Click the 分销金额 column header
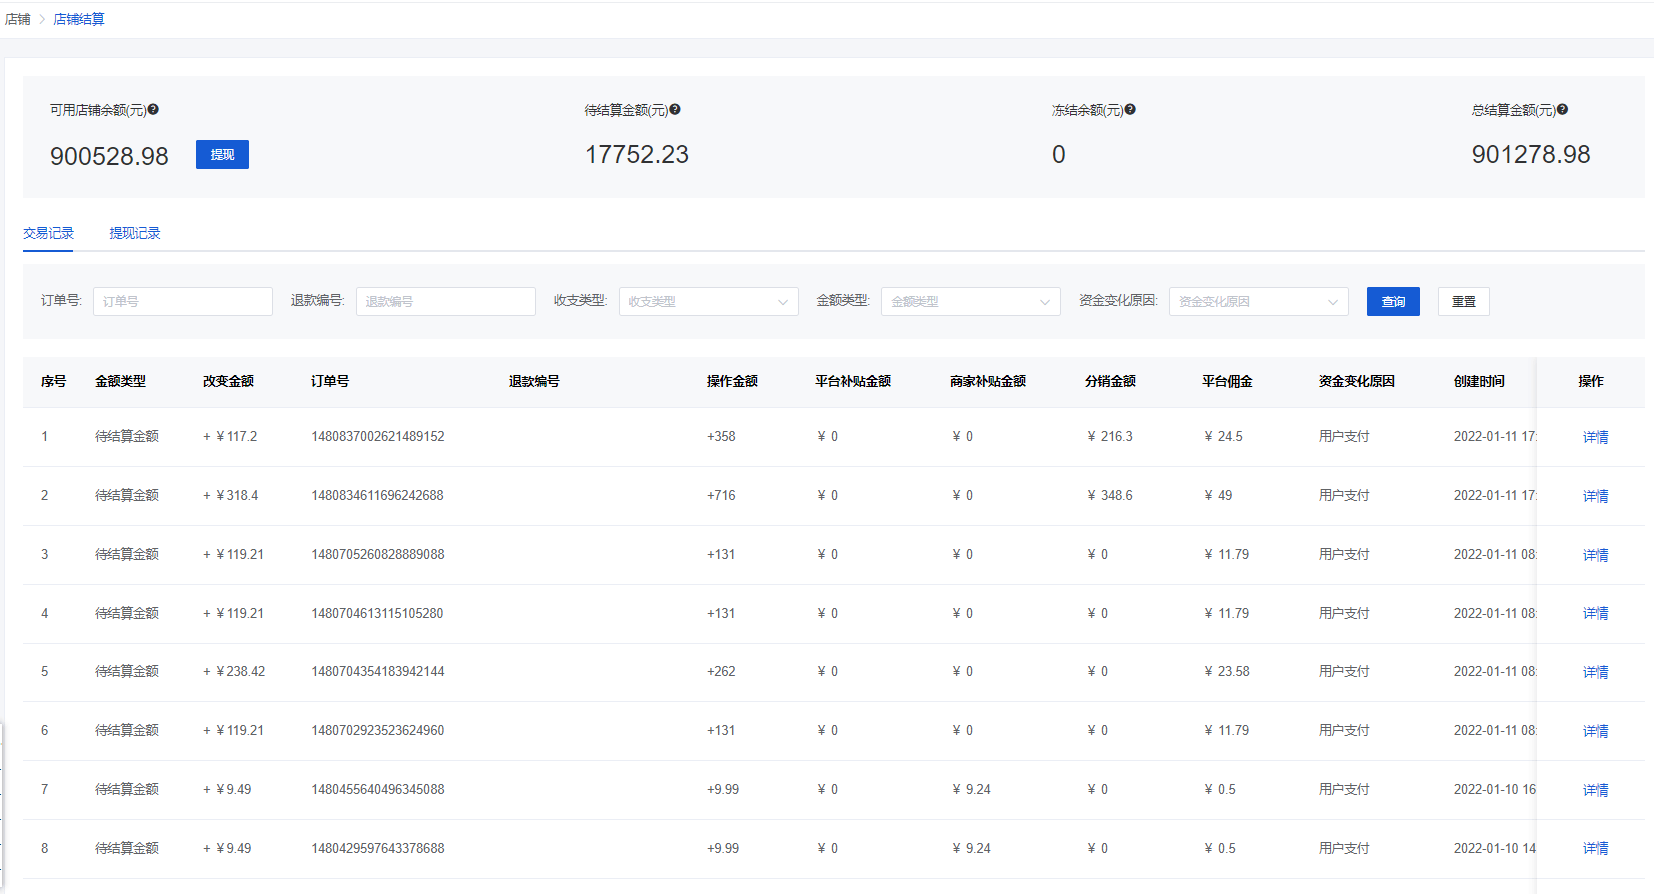The width and height of the screenshot is (1654, 894). [x=1110, y=381]
